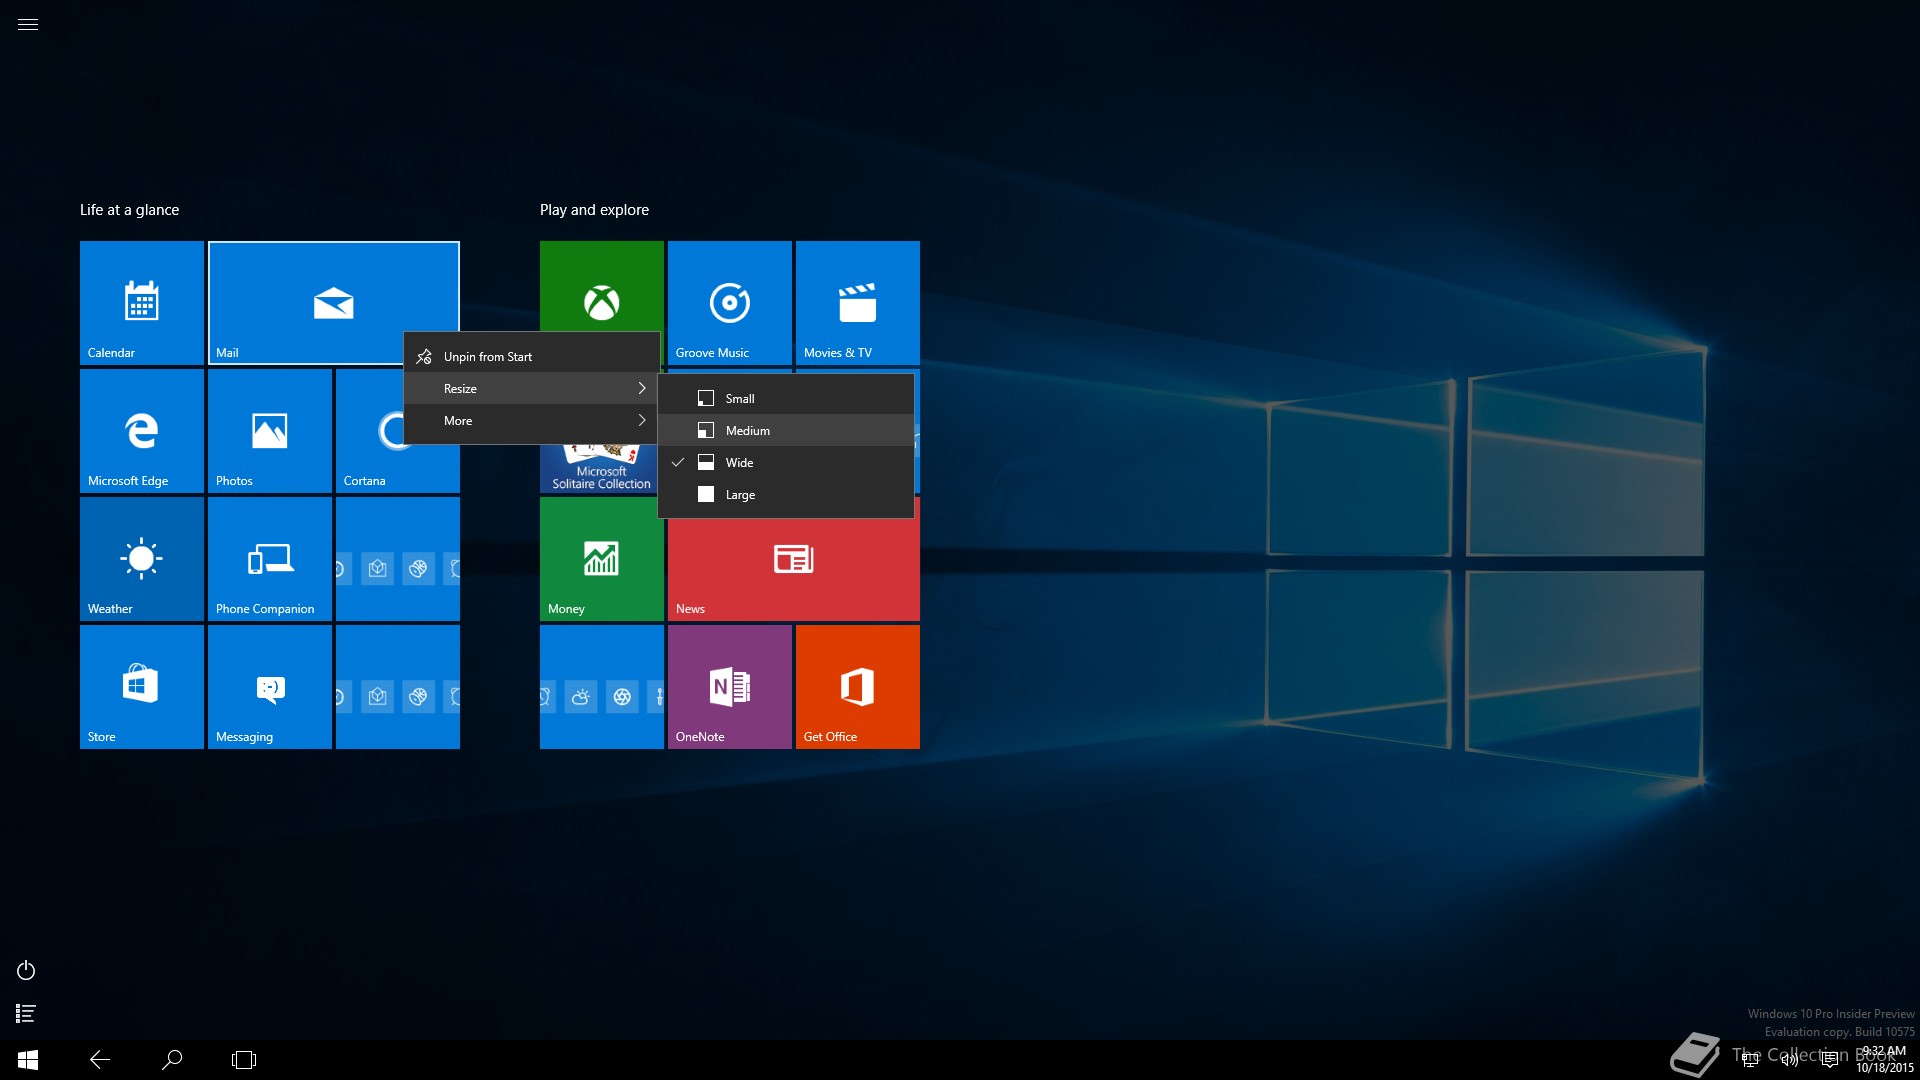This screenshot has width=1920, height=1080.
Task: Open the Photos tile
Action: point(270,431)
